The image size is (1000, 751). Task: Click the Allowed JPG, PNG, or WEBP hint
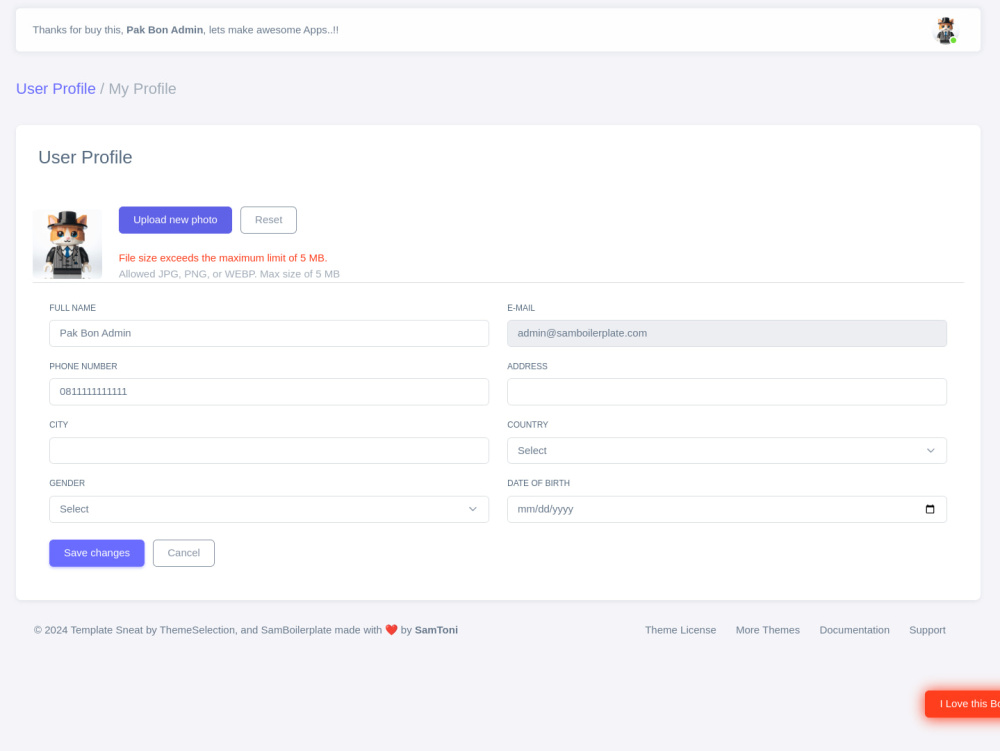coord(229,274)
